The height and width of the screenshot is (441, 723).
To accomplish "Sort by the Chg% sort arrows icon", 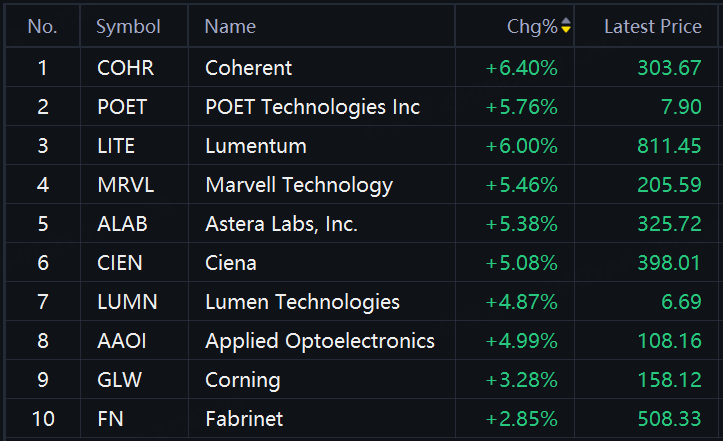I will tap(566, 25).
